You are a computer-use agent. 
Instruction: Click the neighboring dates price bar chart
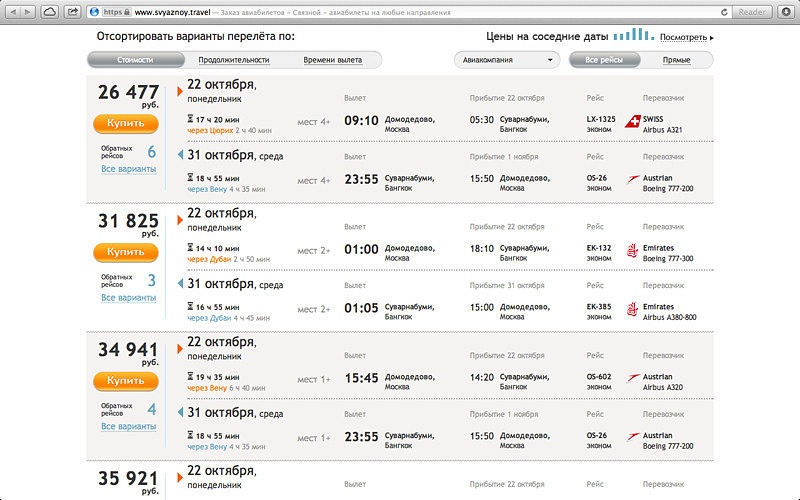pos(633,35)
